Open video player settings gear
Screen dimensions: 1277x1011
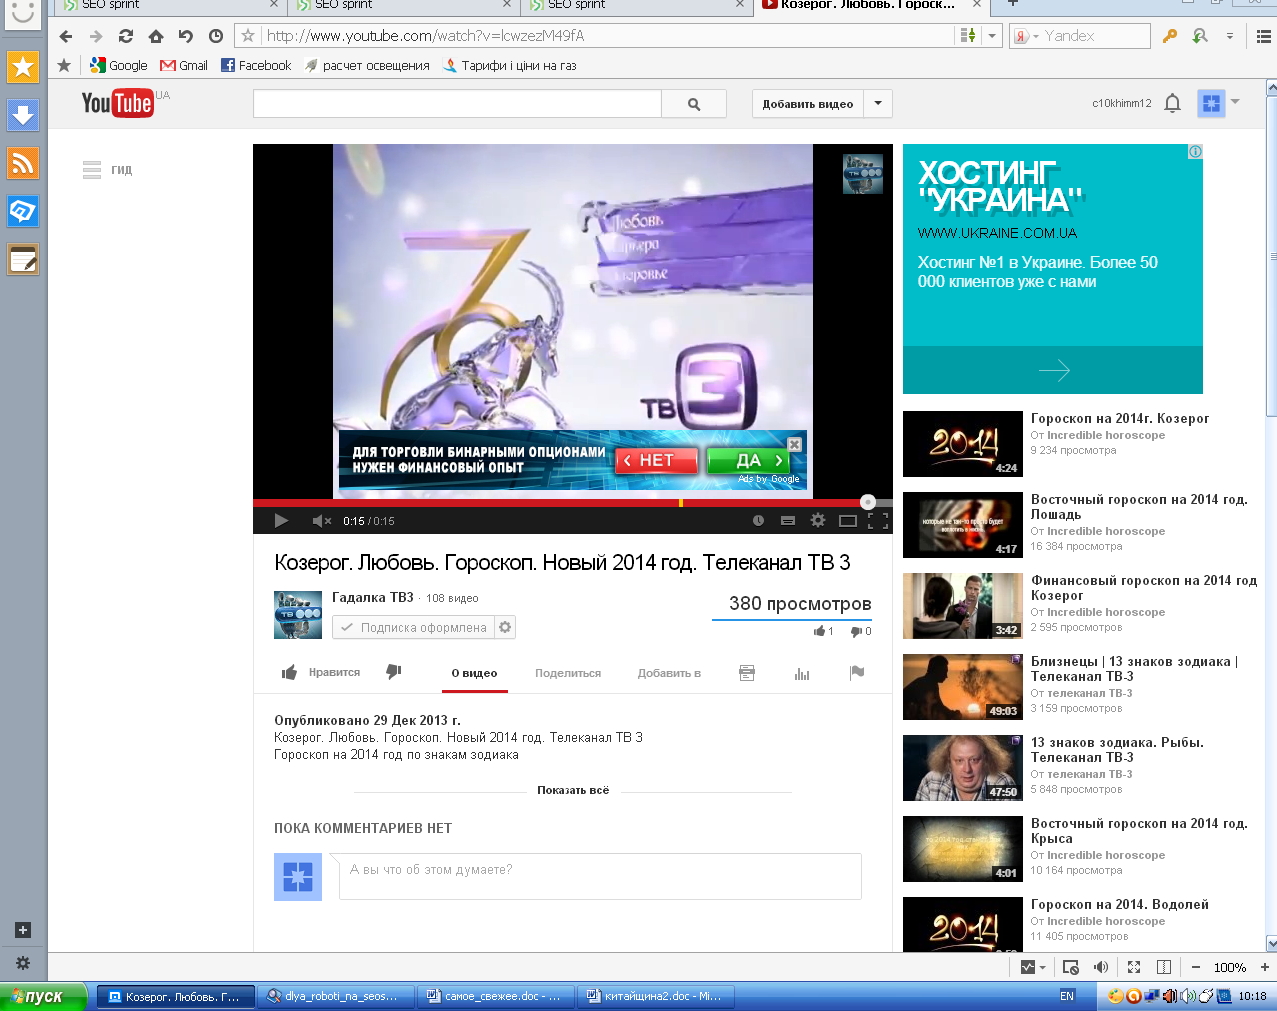[818, 520]
